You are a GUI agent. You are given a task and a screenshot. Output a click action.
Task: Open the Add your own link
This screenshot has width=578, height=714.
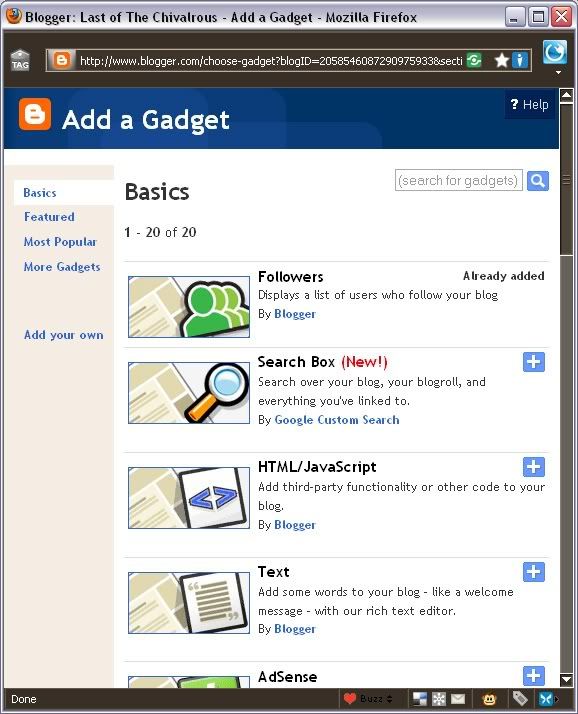[64, 335]
